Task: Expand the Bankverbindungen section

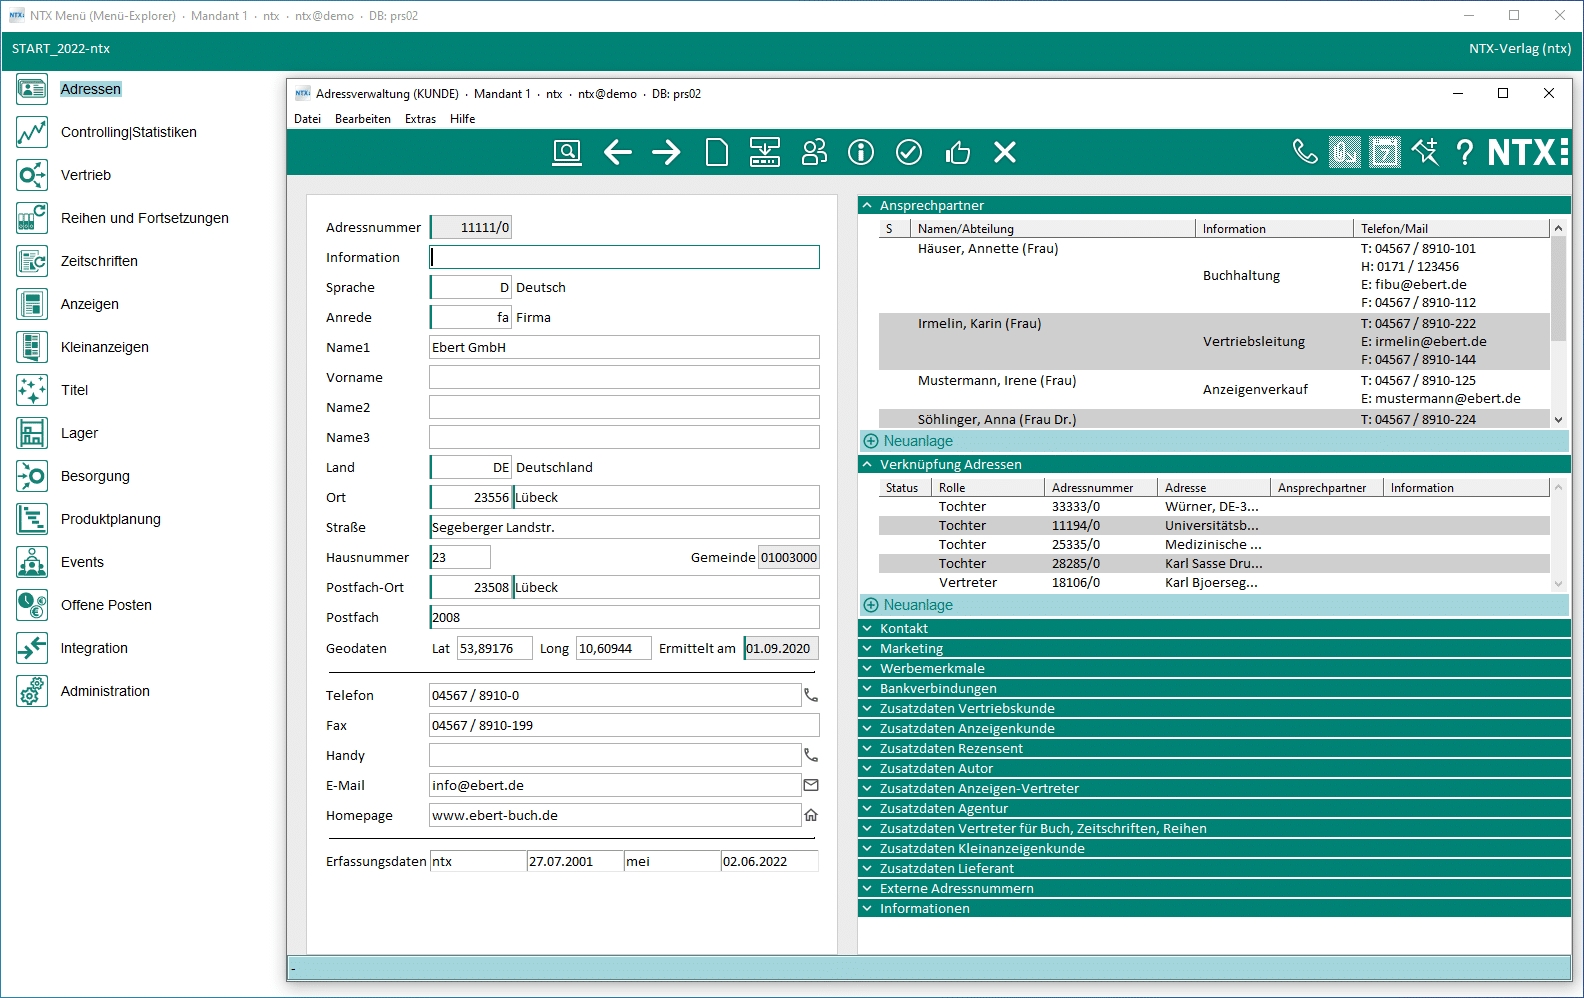Action: click(x=867, y=688)
